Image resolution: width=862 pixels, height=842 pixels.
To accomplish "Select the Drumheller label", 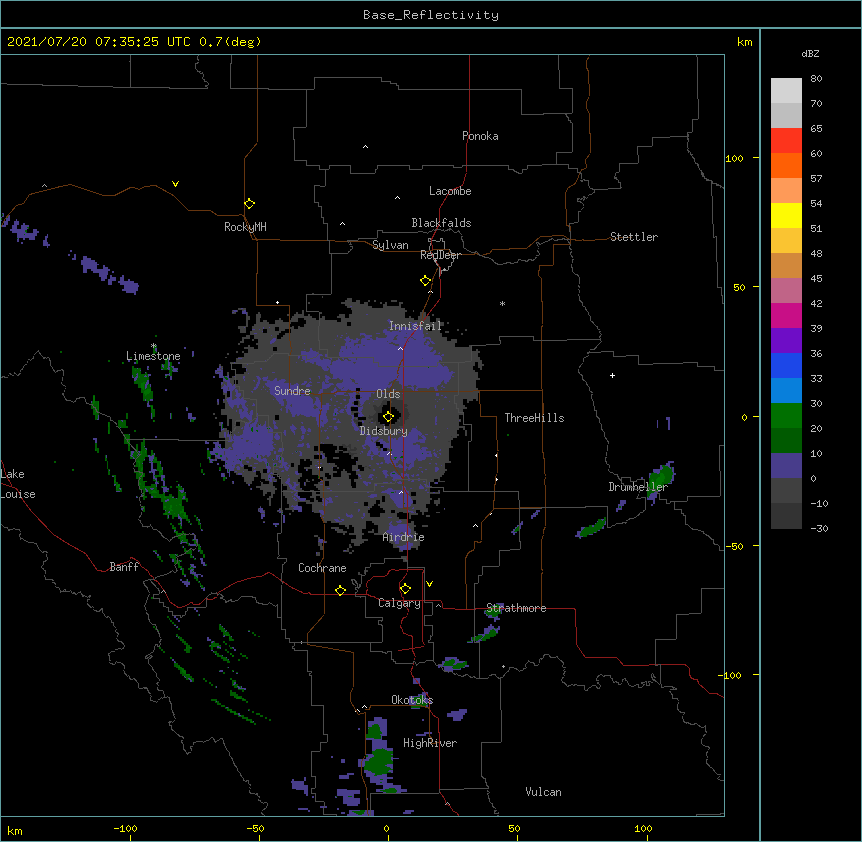I will [x=638, y=487].
